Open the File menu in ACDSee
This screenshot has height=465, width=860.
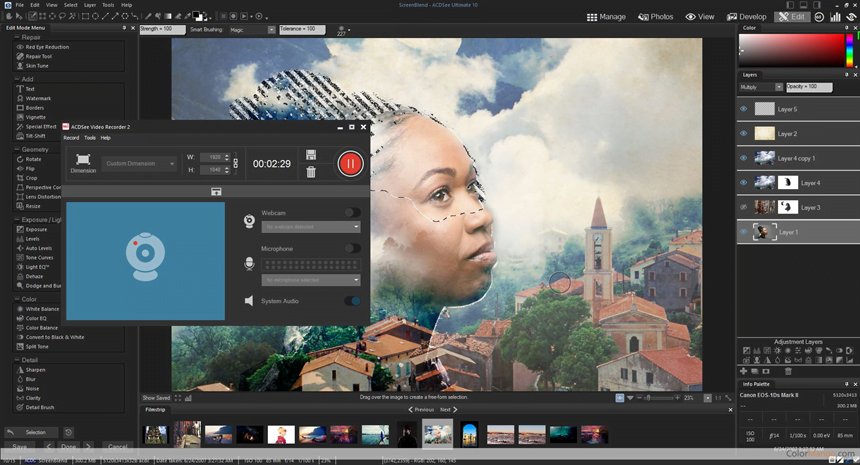click(x=19, y=5)
